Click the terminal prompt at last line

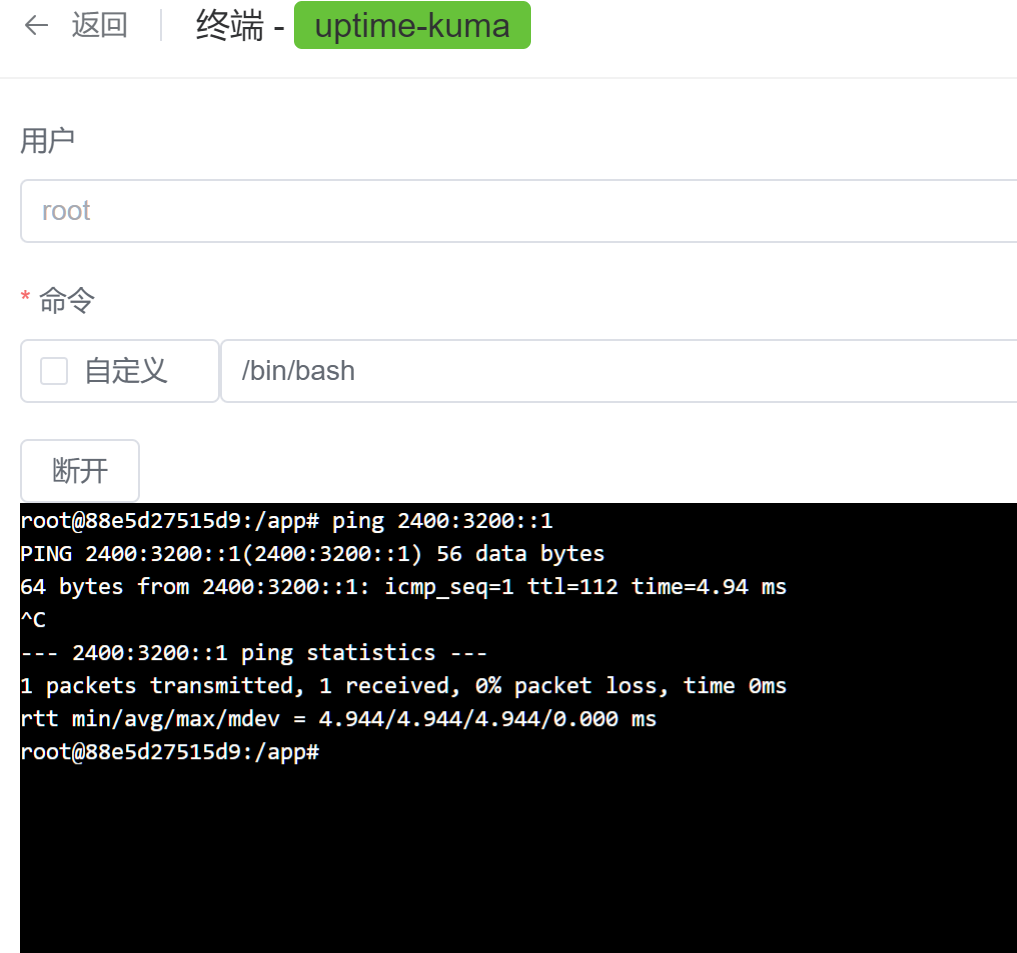tap(170, 752)
